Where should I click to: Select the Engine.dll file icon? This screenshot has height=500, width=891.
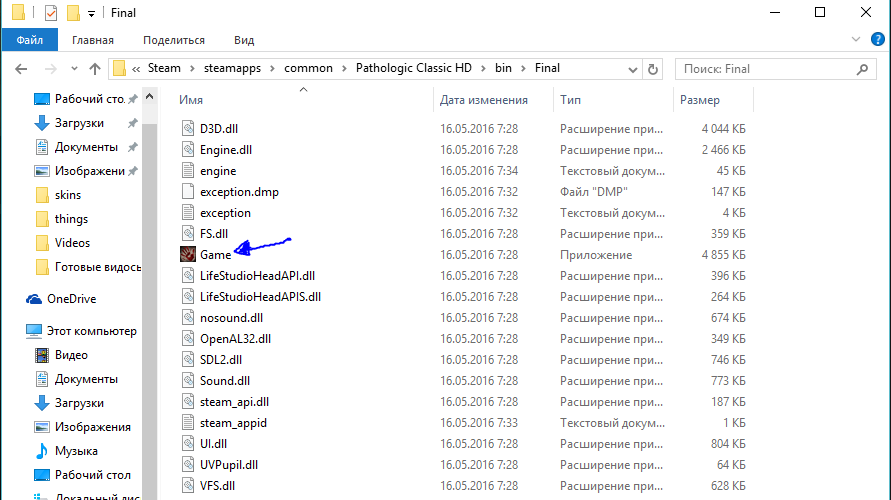pyautogui.click(x=188, y=149)
